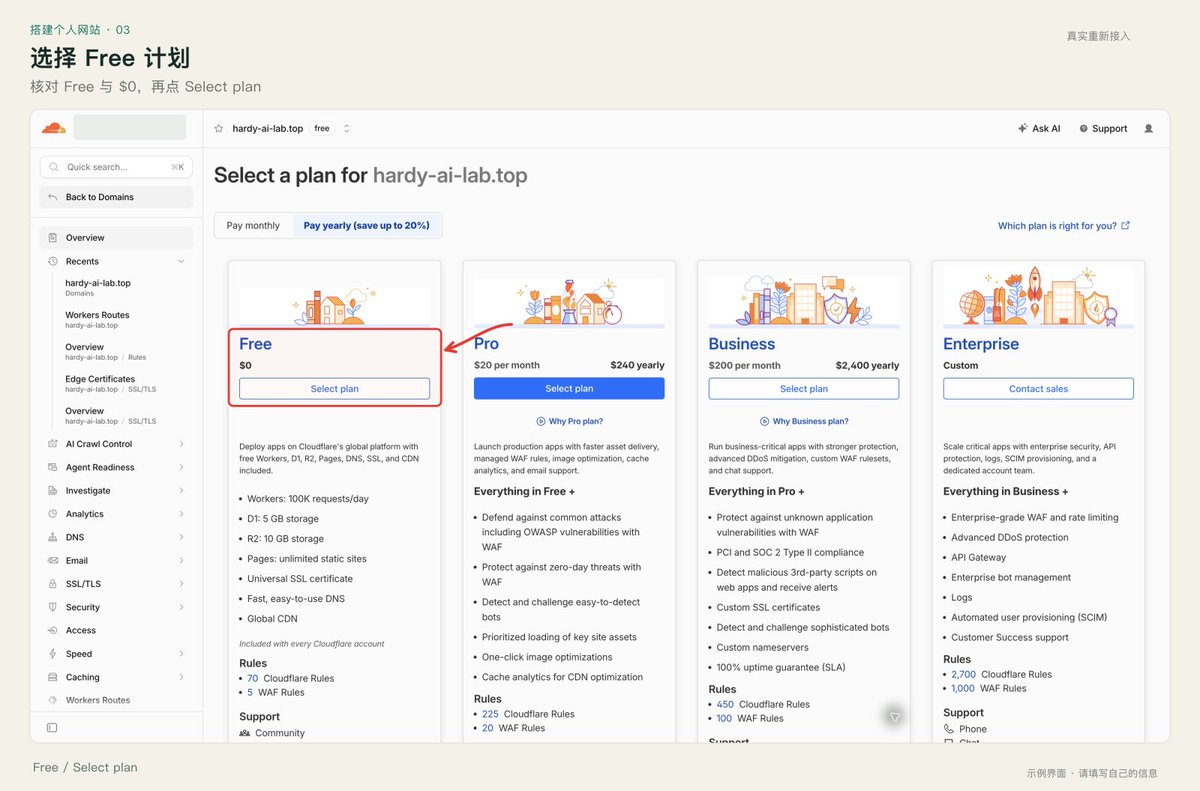Click the magnifier in Quick search
This screenshot has width=1200, height=791.
[x=54, y=167]
